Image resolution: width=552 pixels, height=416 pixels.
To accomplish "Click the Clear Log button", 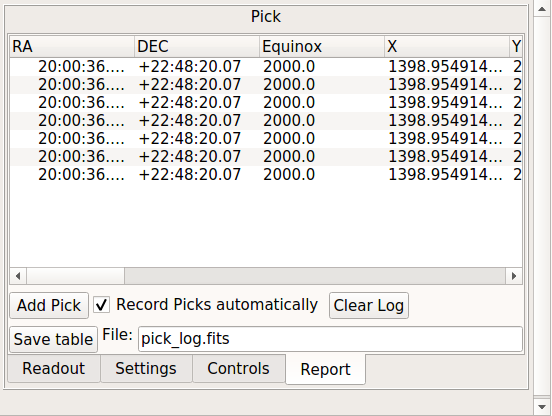I will (369, 305).
